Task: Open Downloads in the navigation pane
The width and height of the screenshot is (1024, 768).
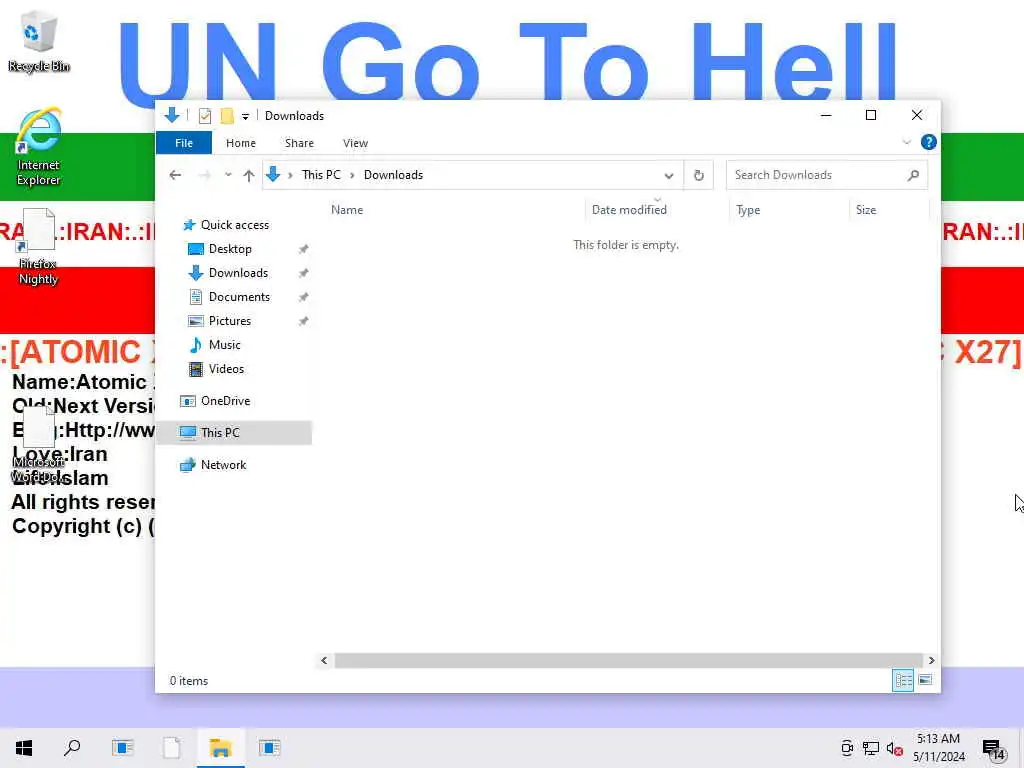Action: (238, 273)
